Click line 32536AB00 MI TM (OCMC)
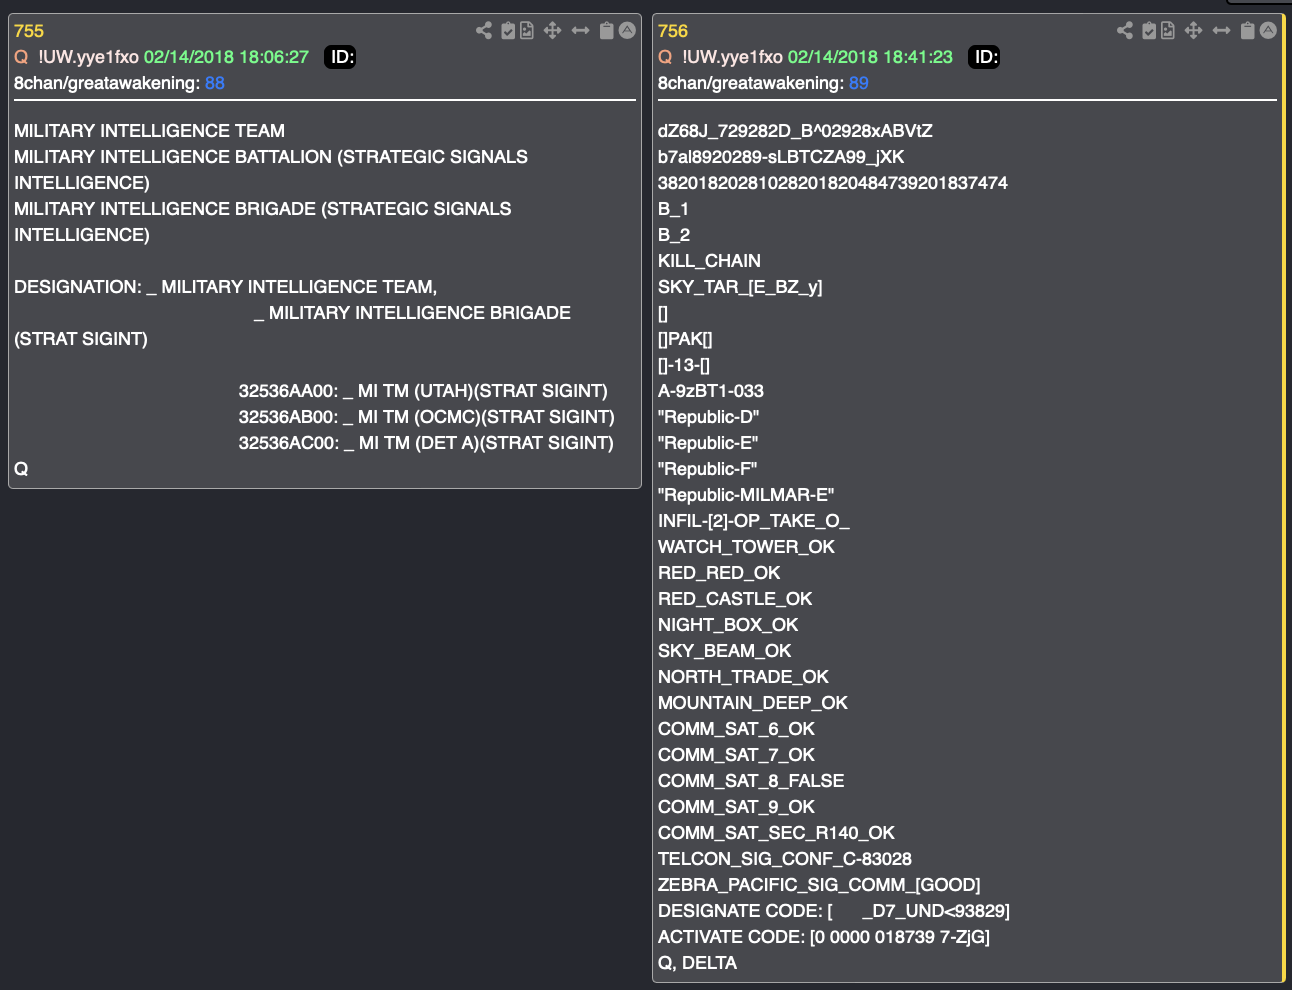This screenshot has height=990, width=1292. (427, 417)
